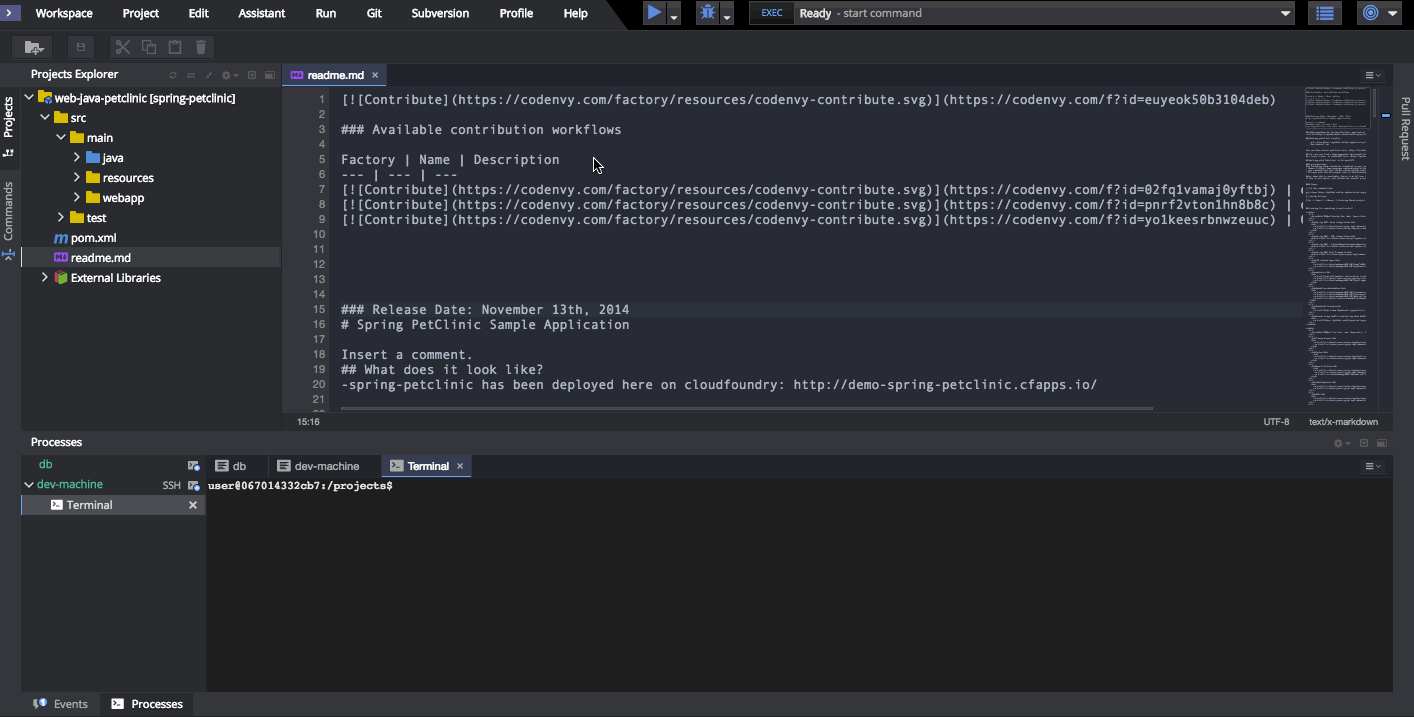Image resolution: width=1414 pixels, height=717 pixels.
Task: Open the Edit menu
Action: [x=199, y=13]
